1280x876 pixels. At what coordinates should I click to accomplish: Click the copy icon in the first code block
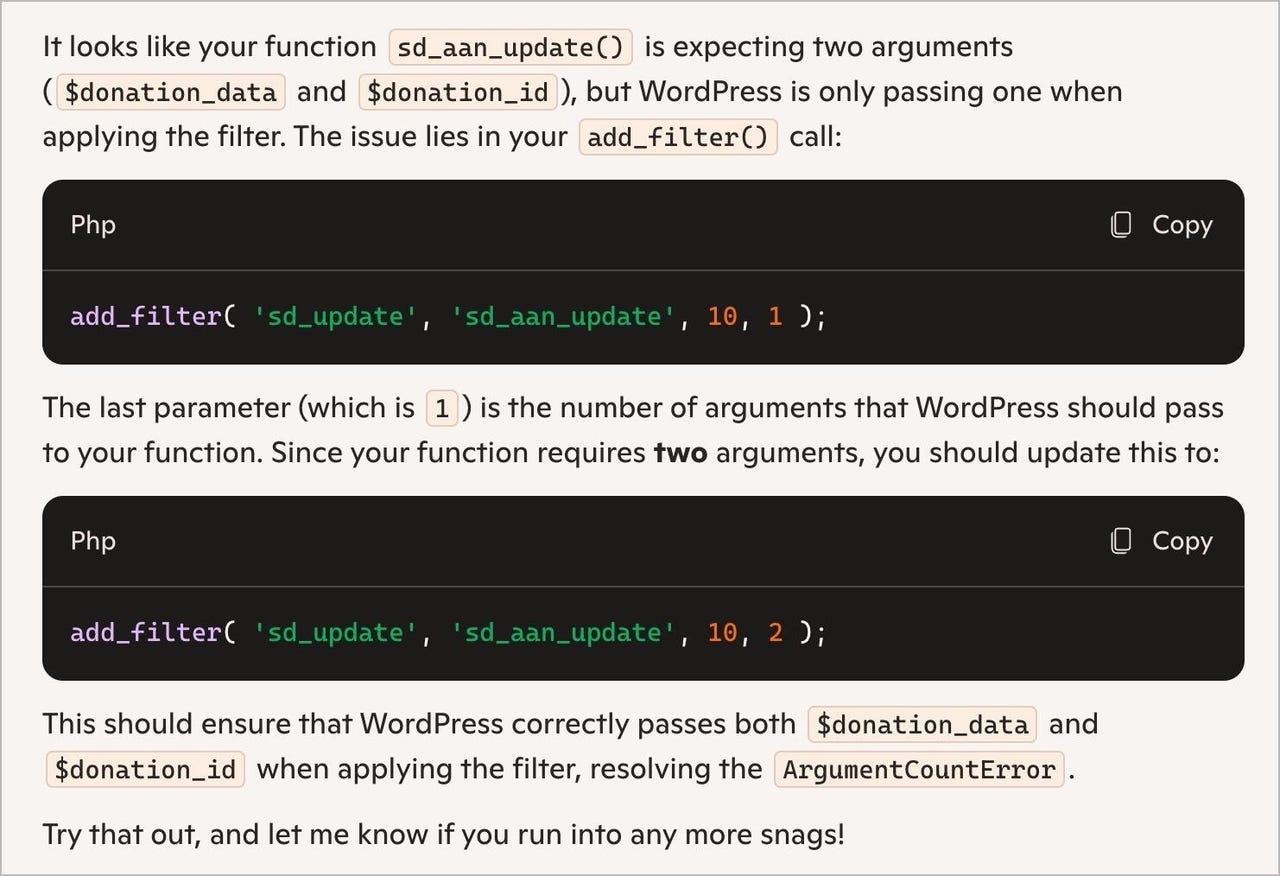[1121, 225]
